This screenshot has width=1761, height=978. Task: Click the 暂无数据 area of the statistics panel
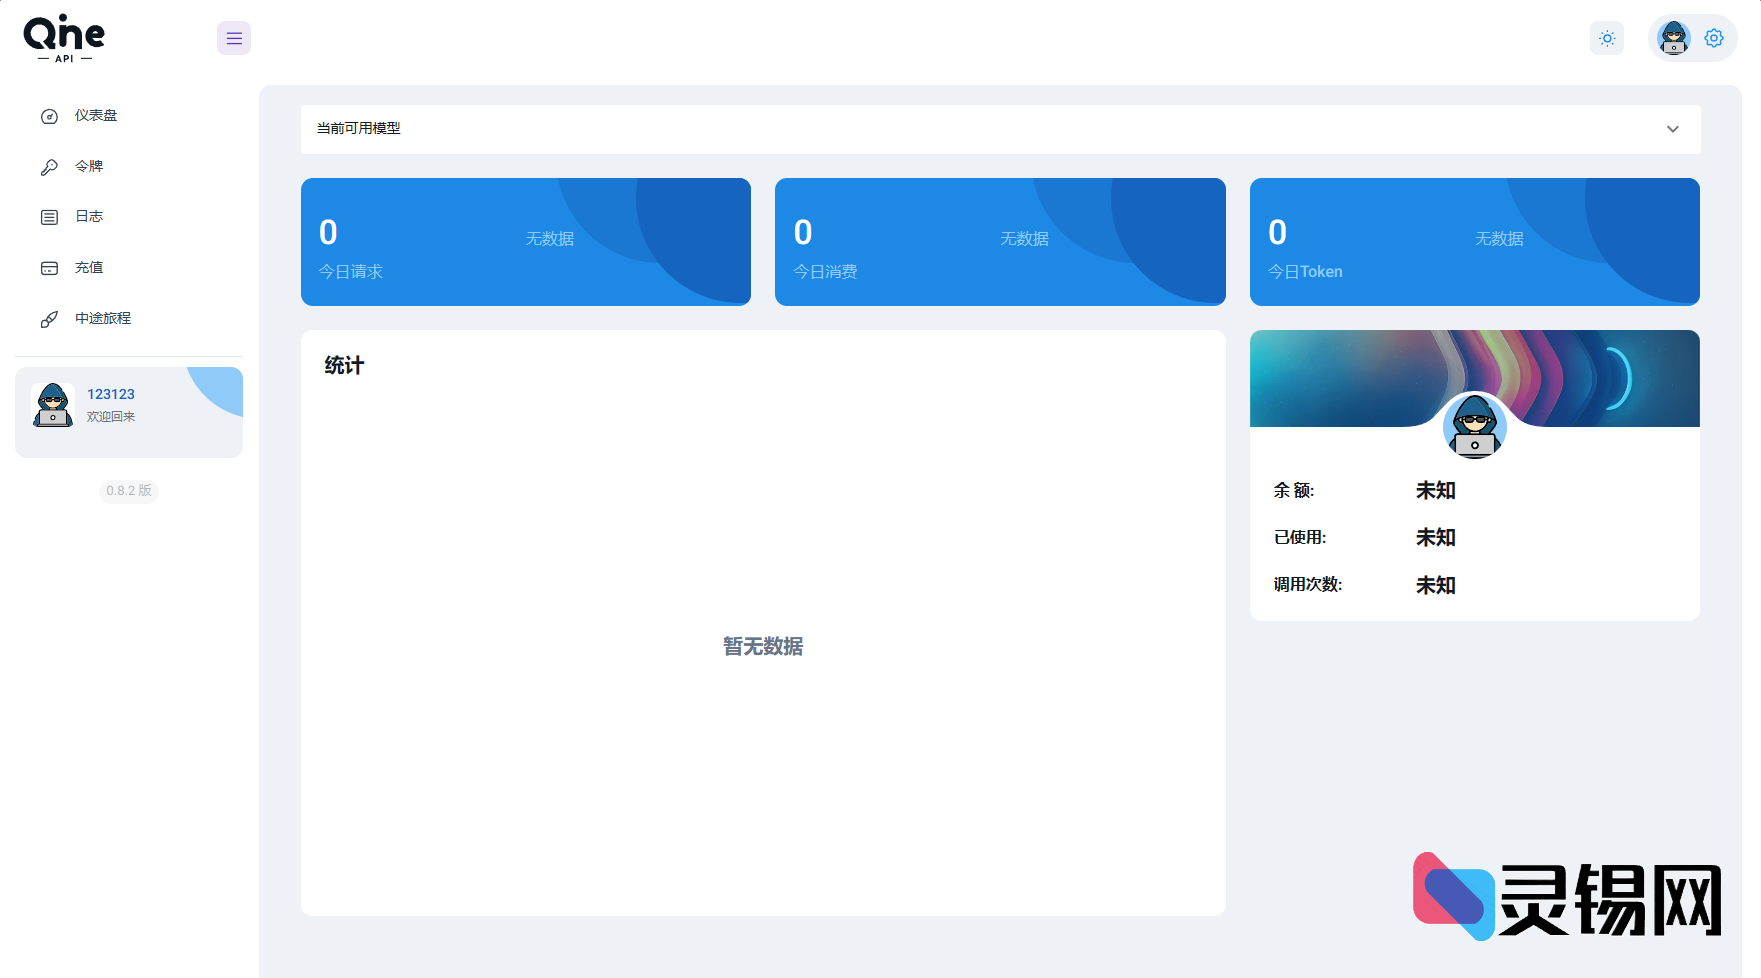click(762, 647)
